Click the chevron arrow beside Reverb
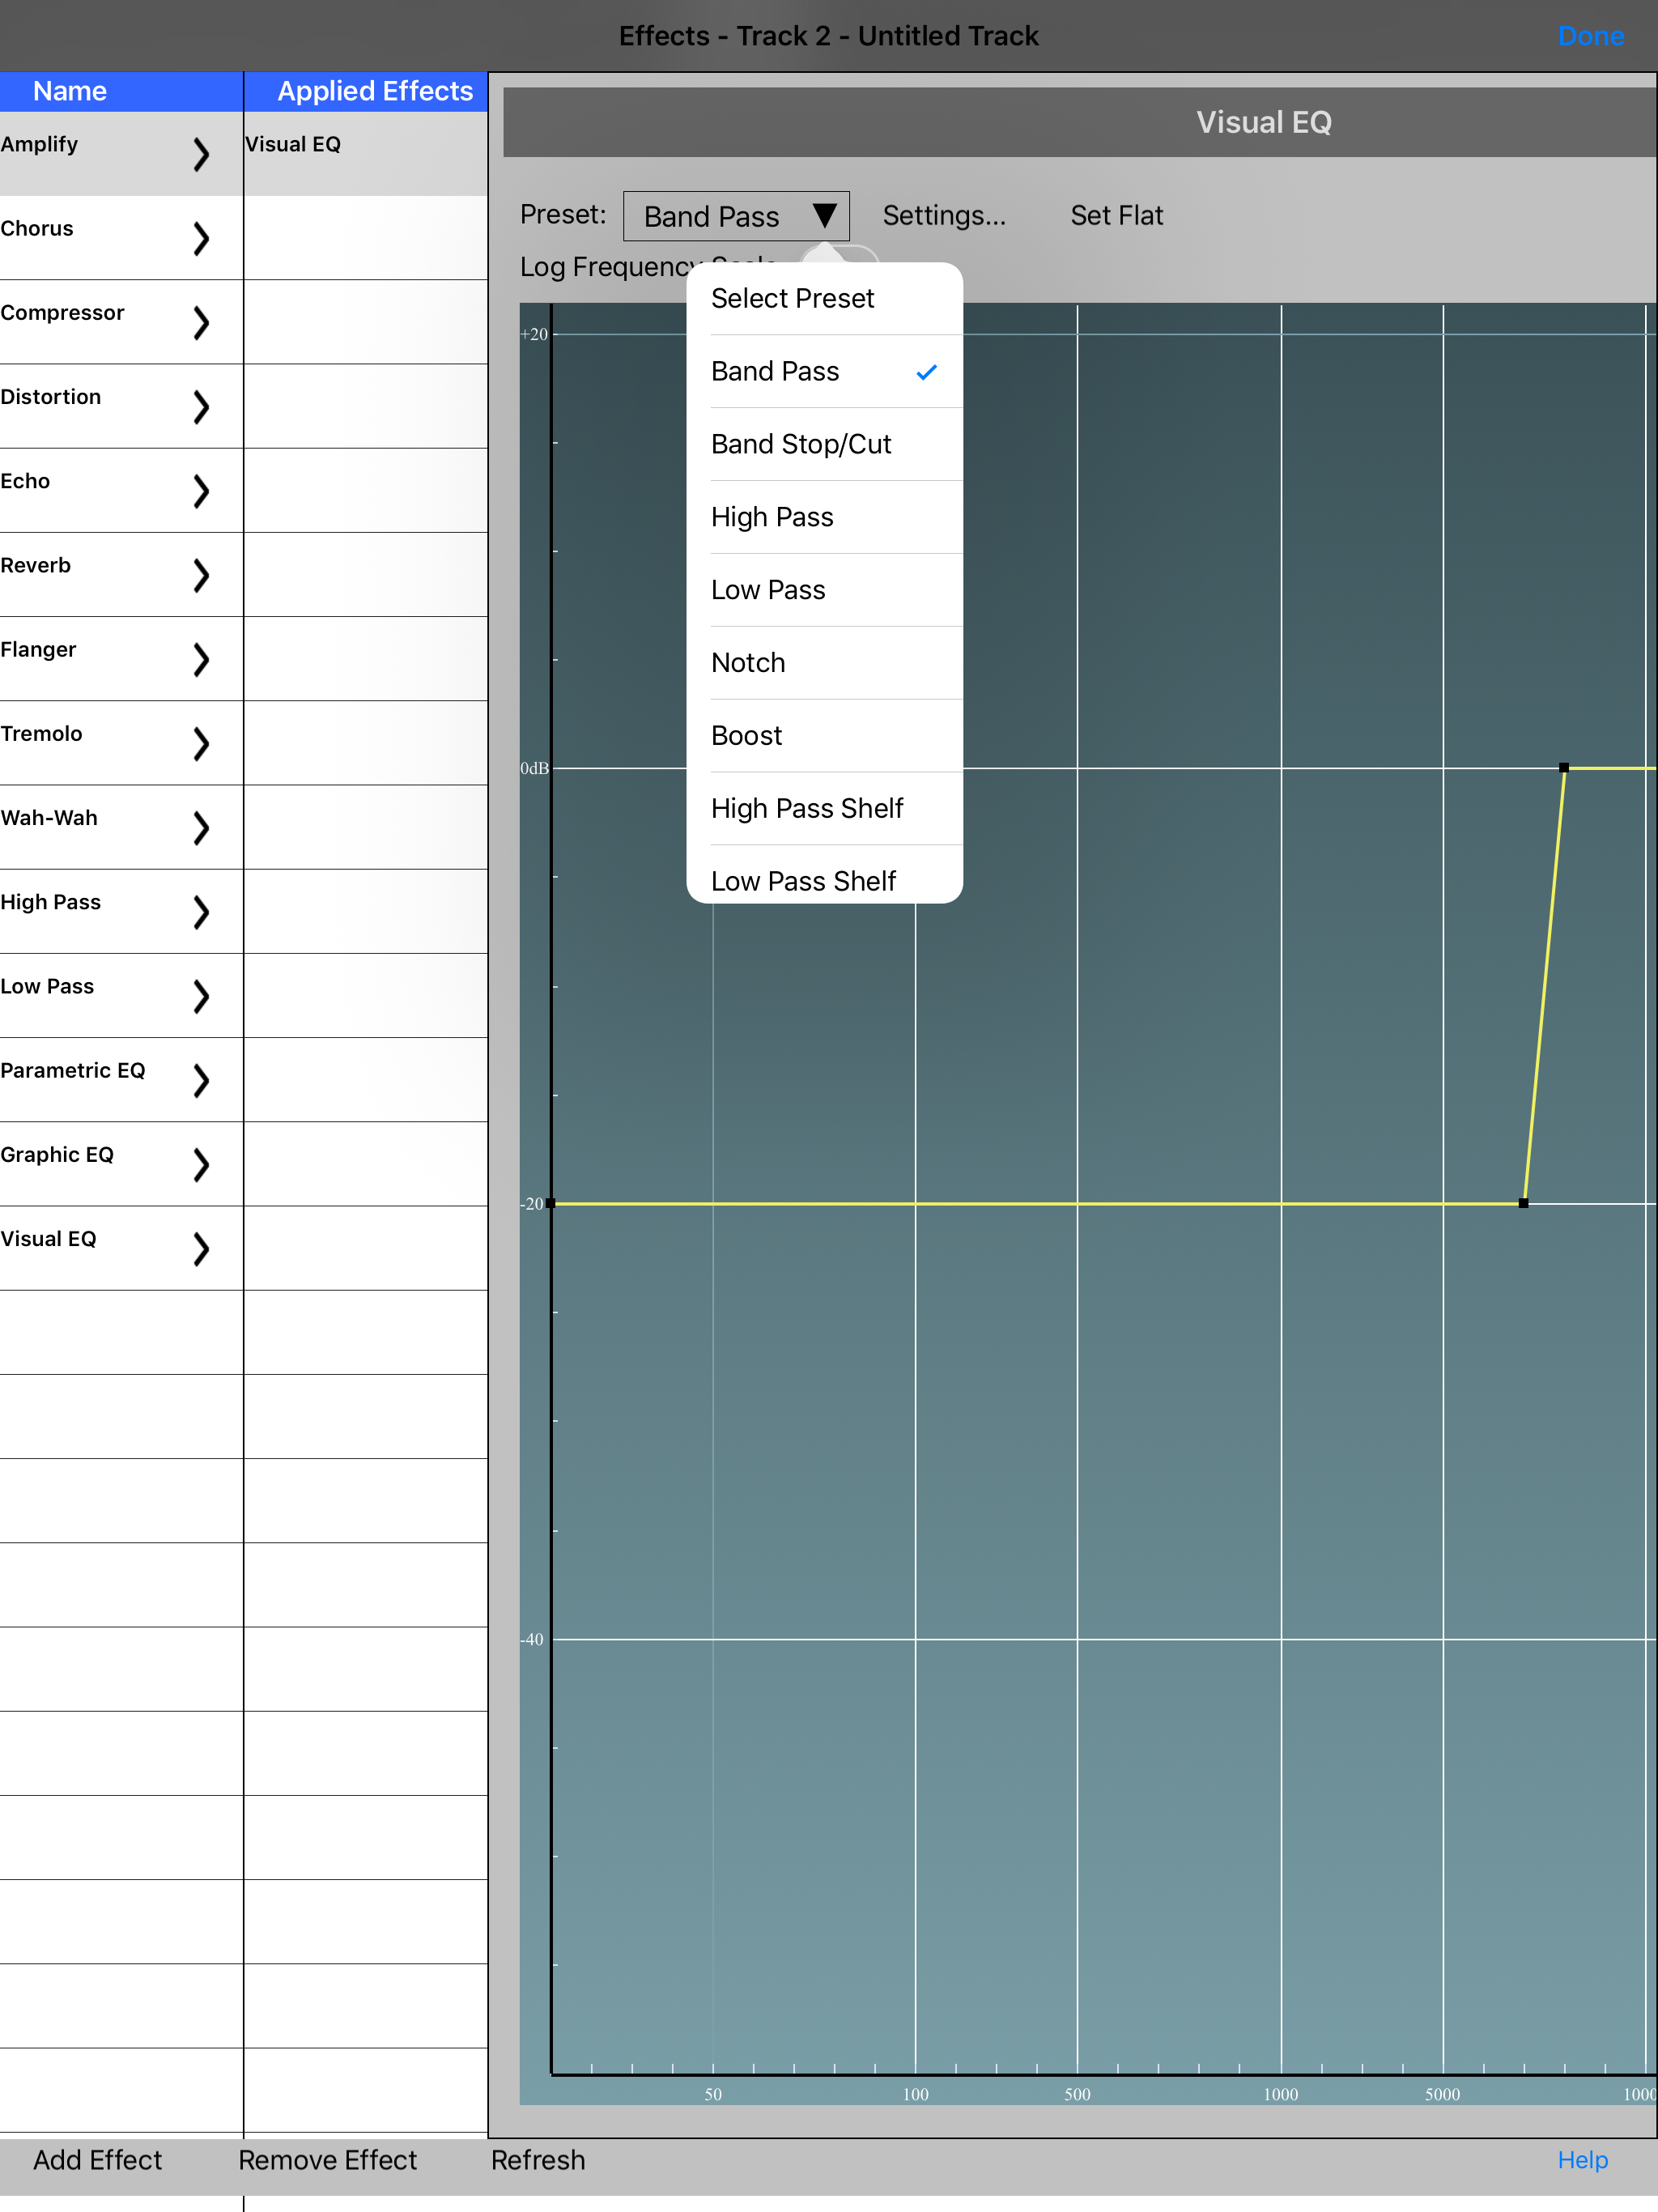Viewport: 1658px width, 2212px height. point(201,575)
